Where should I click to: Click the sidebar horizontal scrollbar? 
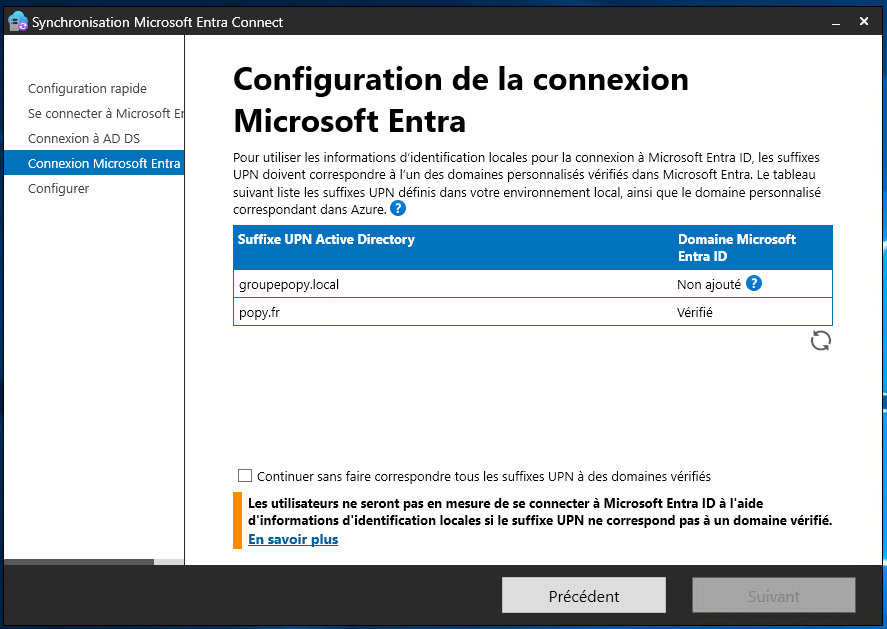click(x=79, y=562)
